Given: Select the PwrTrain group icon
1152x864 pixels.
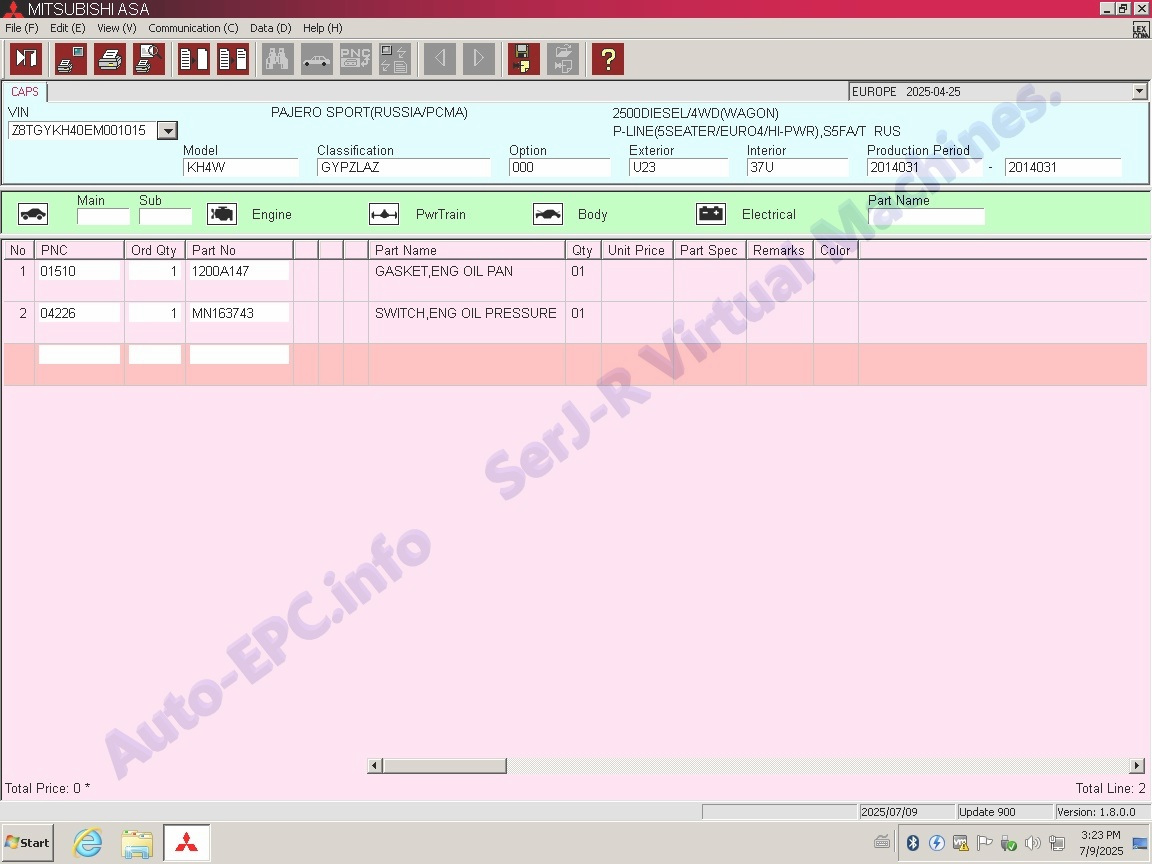Looking at the screenshot, I should pyautogui.click(x=384, y=214).
